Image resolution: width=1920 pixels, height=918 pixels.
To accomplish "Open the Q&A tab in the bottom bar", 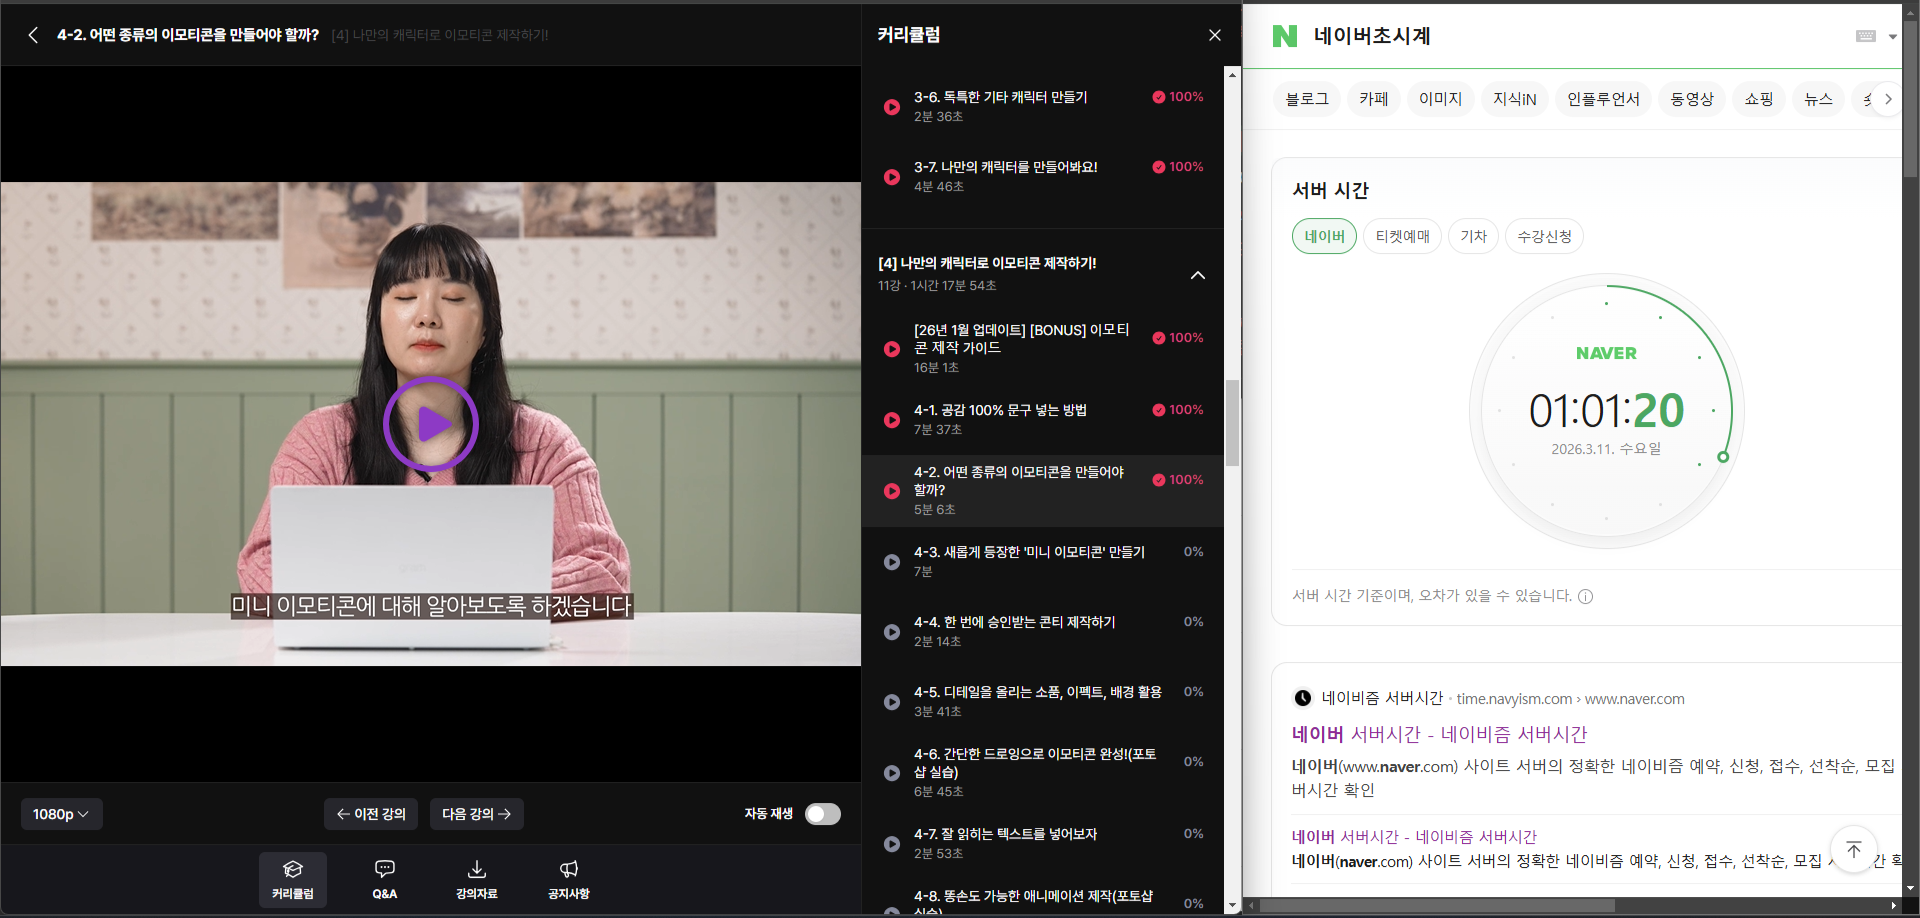I will point(385,880).
